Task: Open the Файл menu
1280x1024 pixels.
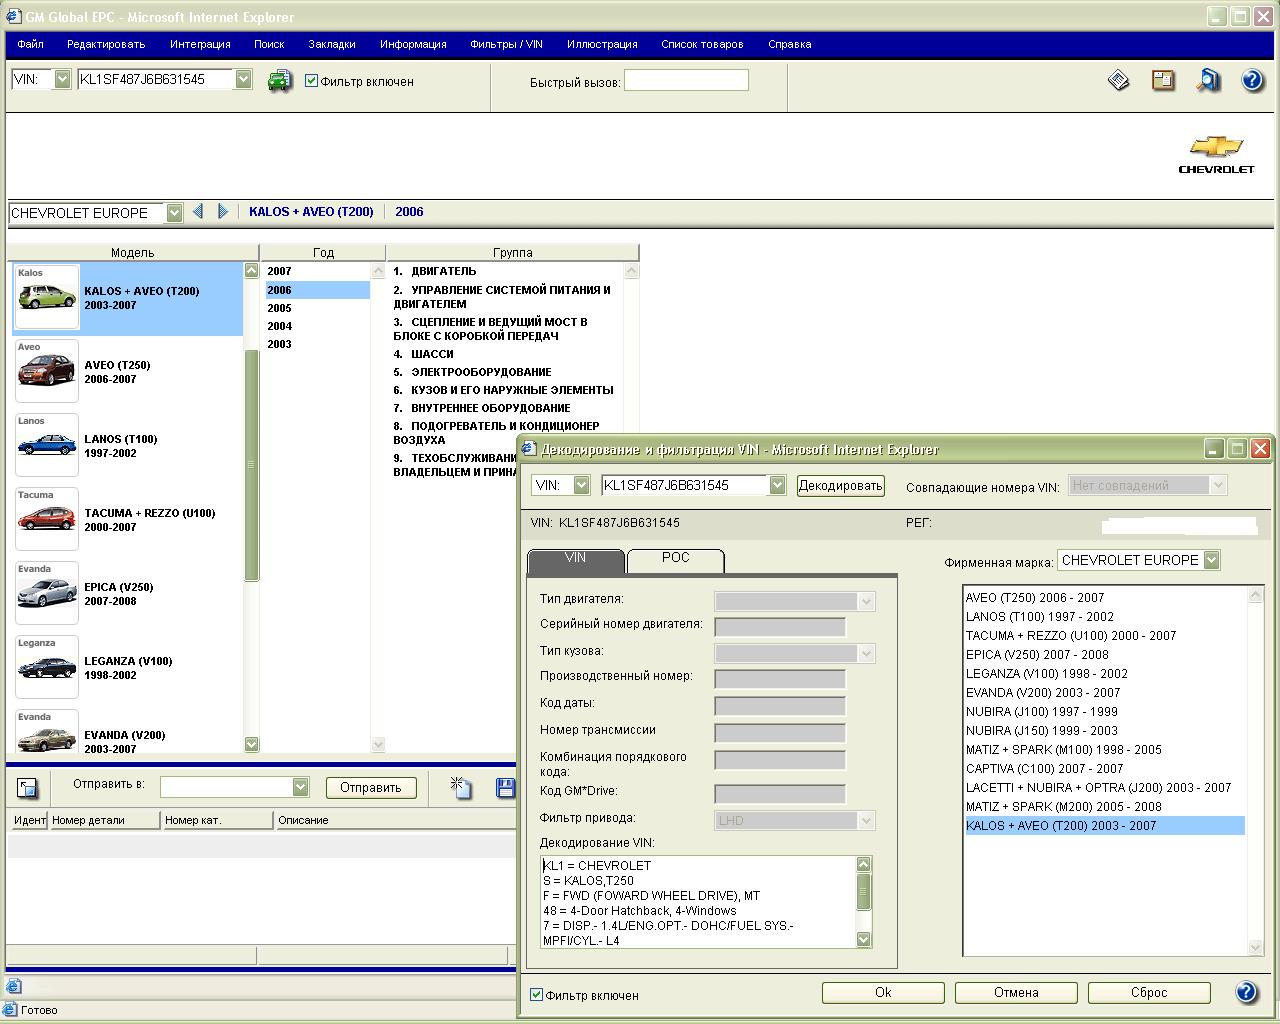Action: [x=30, y=44]
